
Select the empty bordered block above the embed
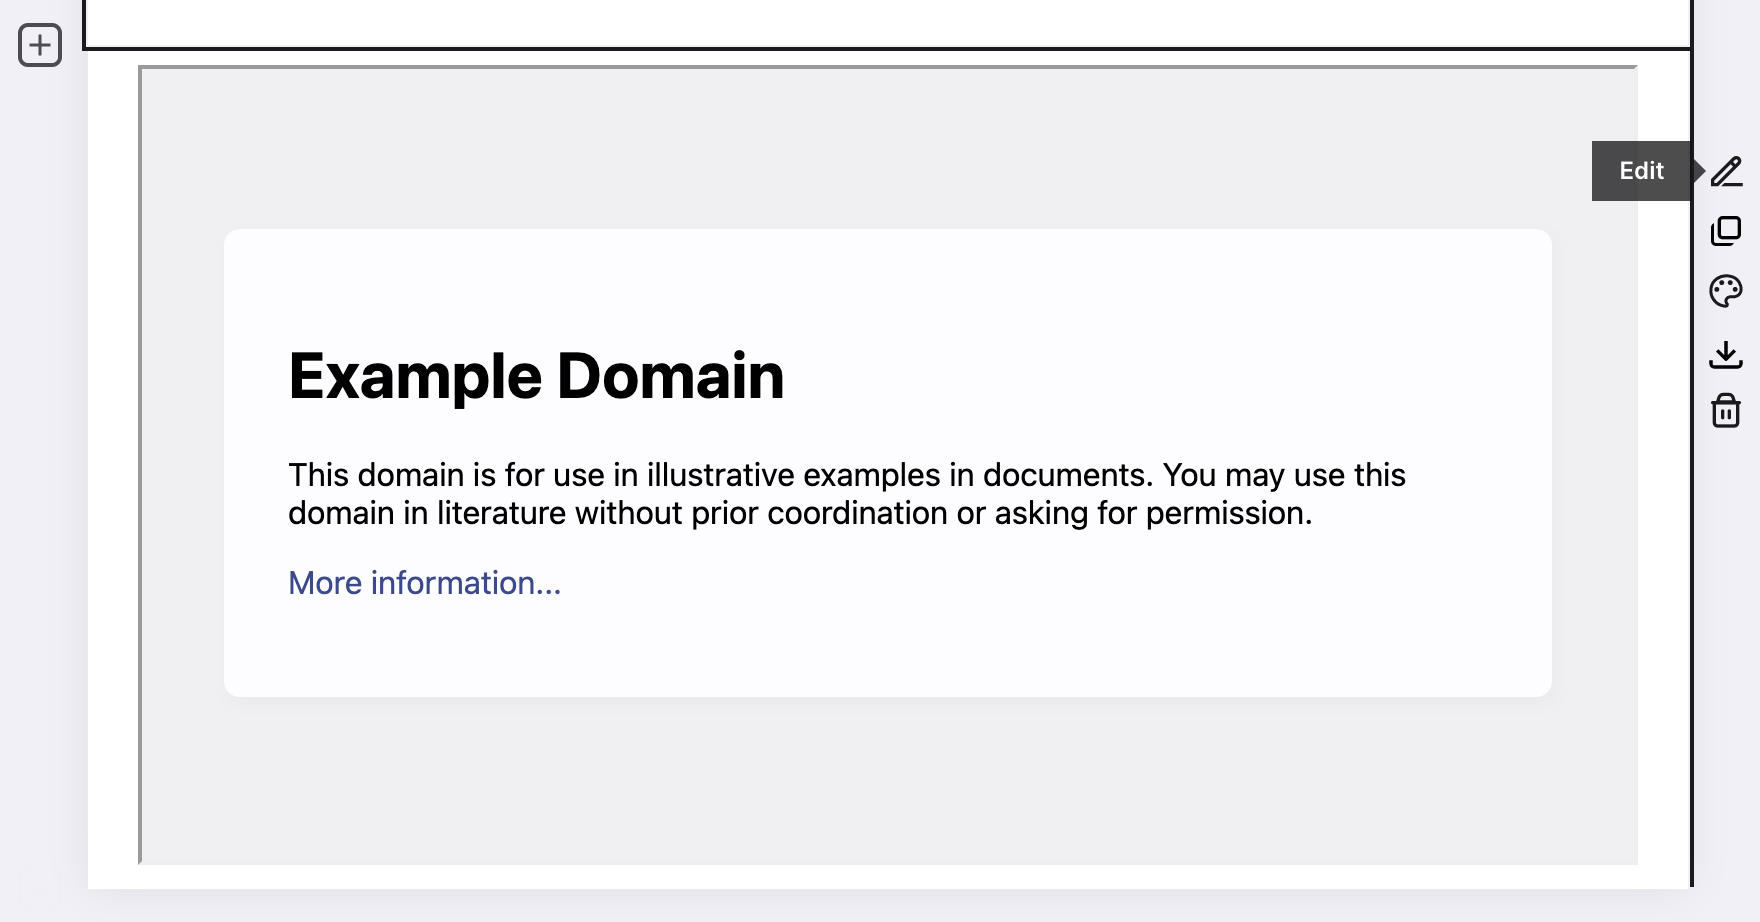click(887, 22)
